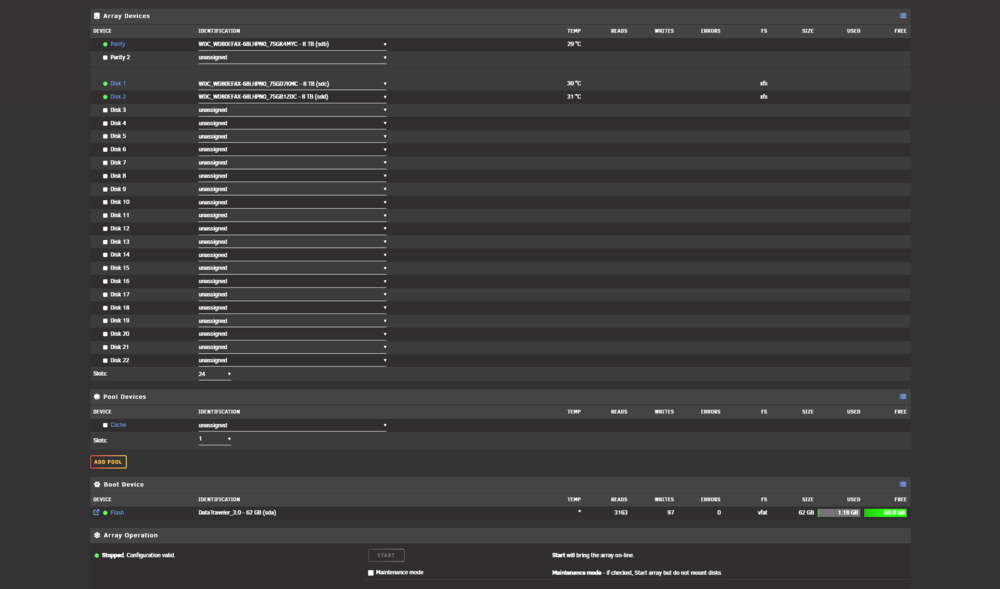Click the status square beside Disk 17
Viewport: 1000px width, 589px height.
[x=105, y=294]
